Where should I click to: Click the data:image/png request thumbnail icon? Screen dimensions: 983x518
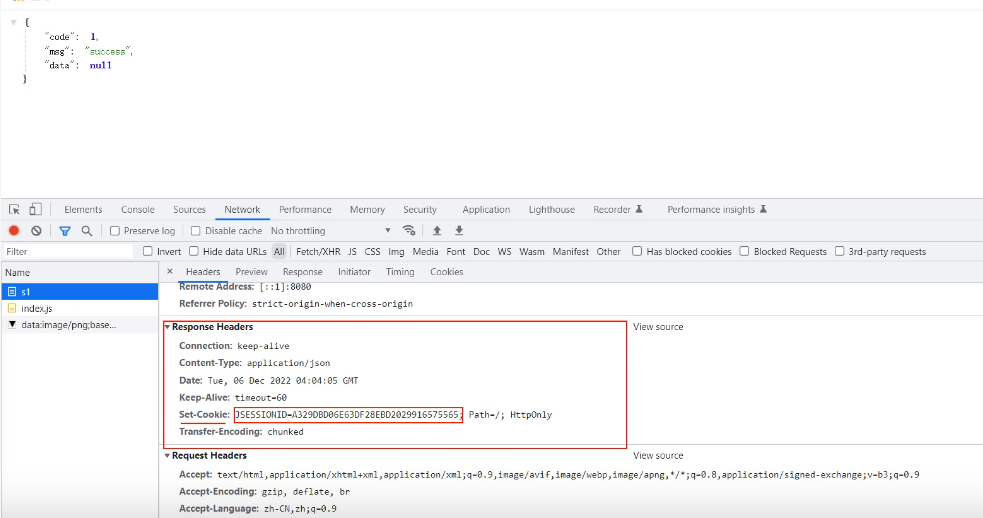(x=12, y=325)
